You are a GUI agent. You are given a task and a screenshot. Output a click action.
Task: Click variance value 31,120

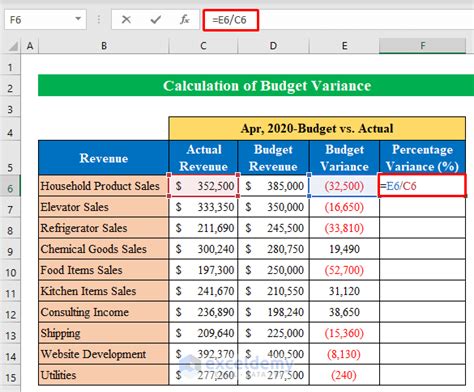coord(344,291)
